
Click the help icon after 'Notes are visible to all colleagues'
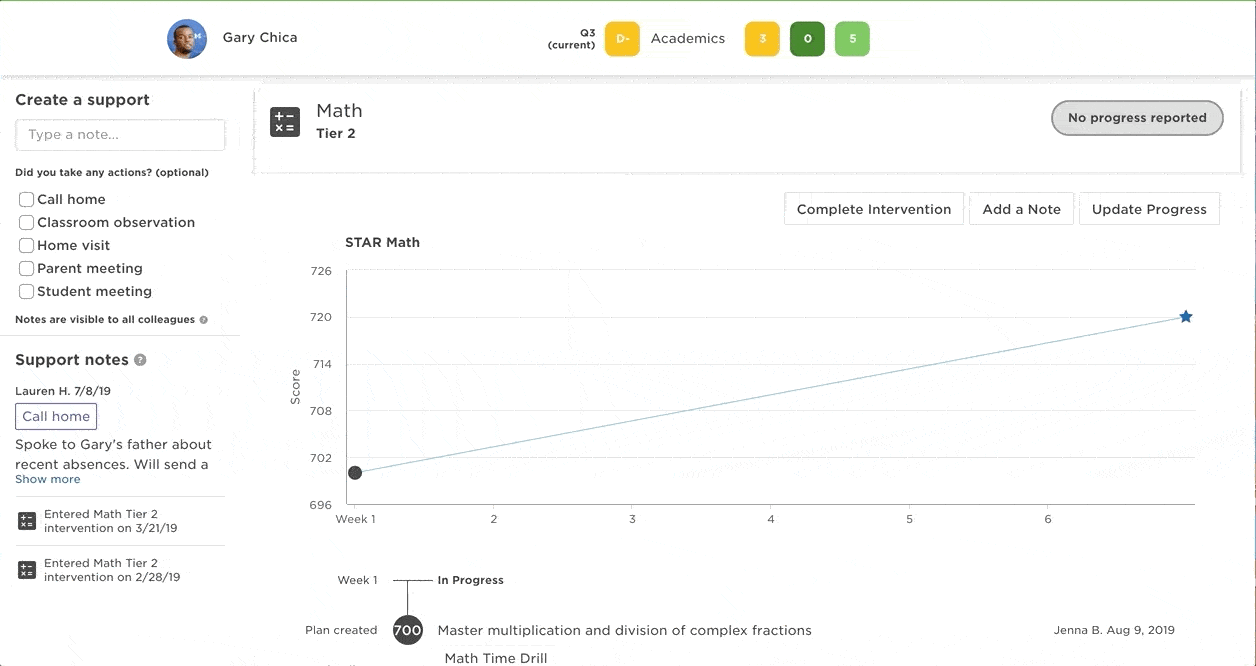204,319
